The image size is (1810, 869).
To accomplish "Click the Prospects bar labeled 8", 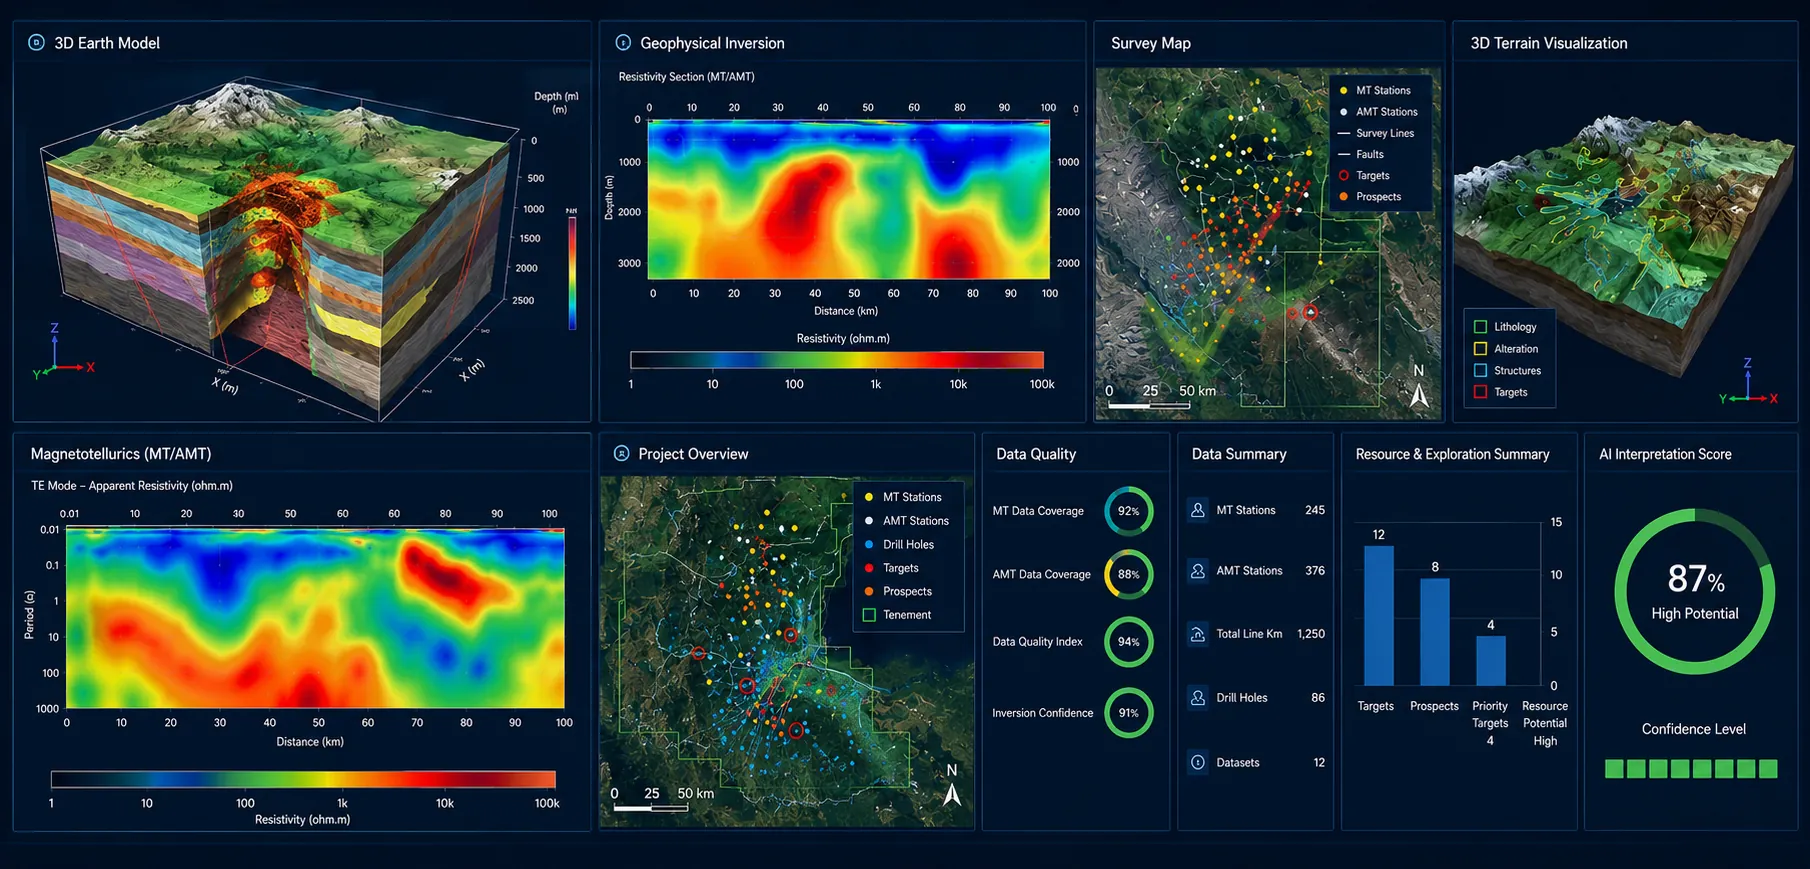I will [x=1435, y=632].
